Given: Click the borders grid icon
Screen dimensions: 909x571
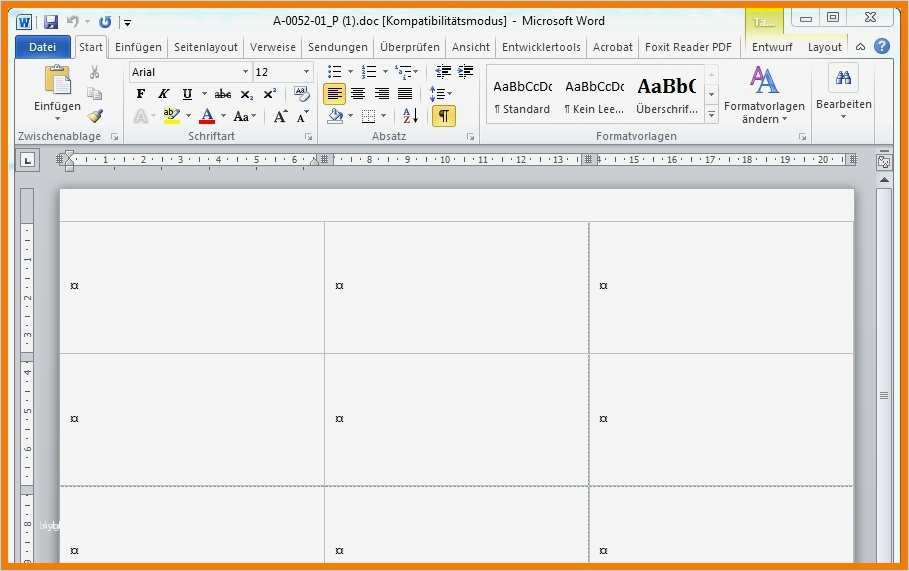Looking at the screenshot, I should (x=368, y=116).
